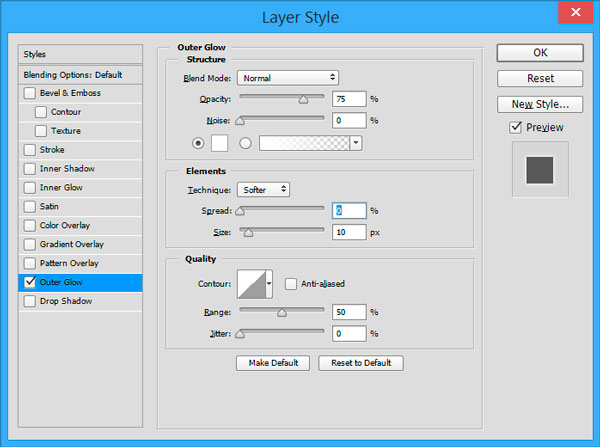Click the Jitter percentage input field
Image resolution: width=600 pixels, height=447 pixels.
[349, 334]
